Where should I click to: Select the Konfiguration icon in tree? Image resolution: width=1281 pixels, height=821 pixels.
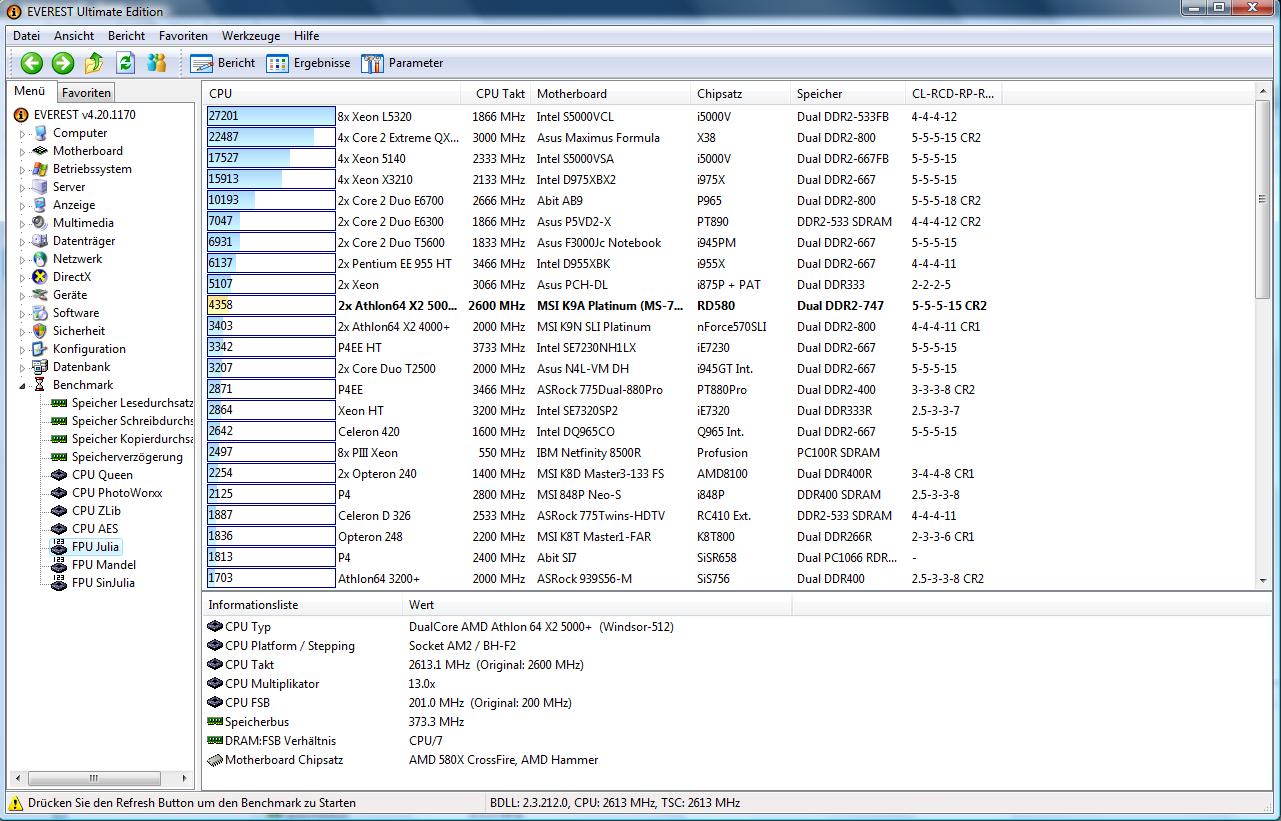39,349
